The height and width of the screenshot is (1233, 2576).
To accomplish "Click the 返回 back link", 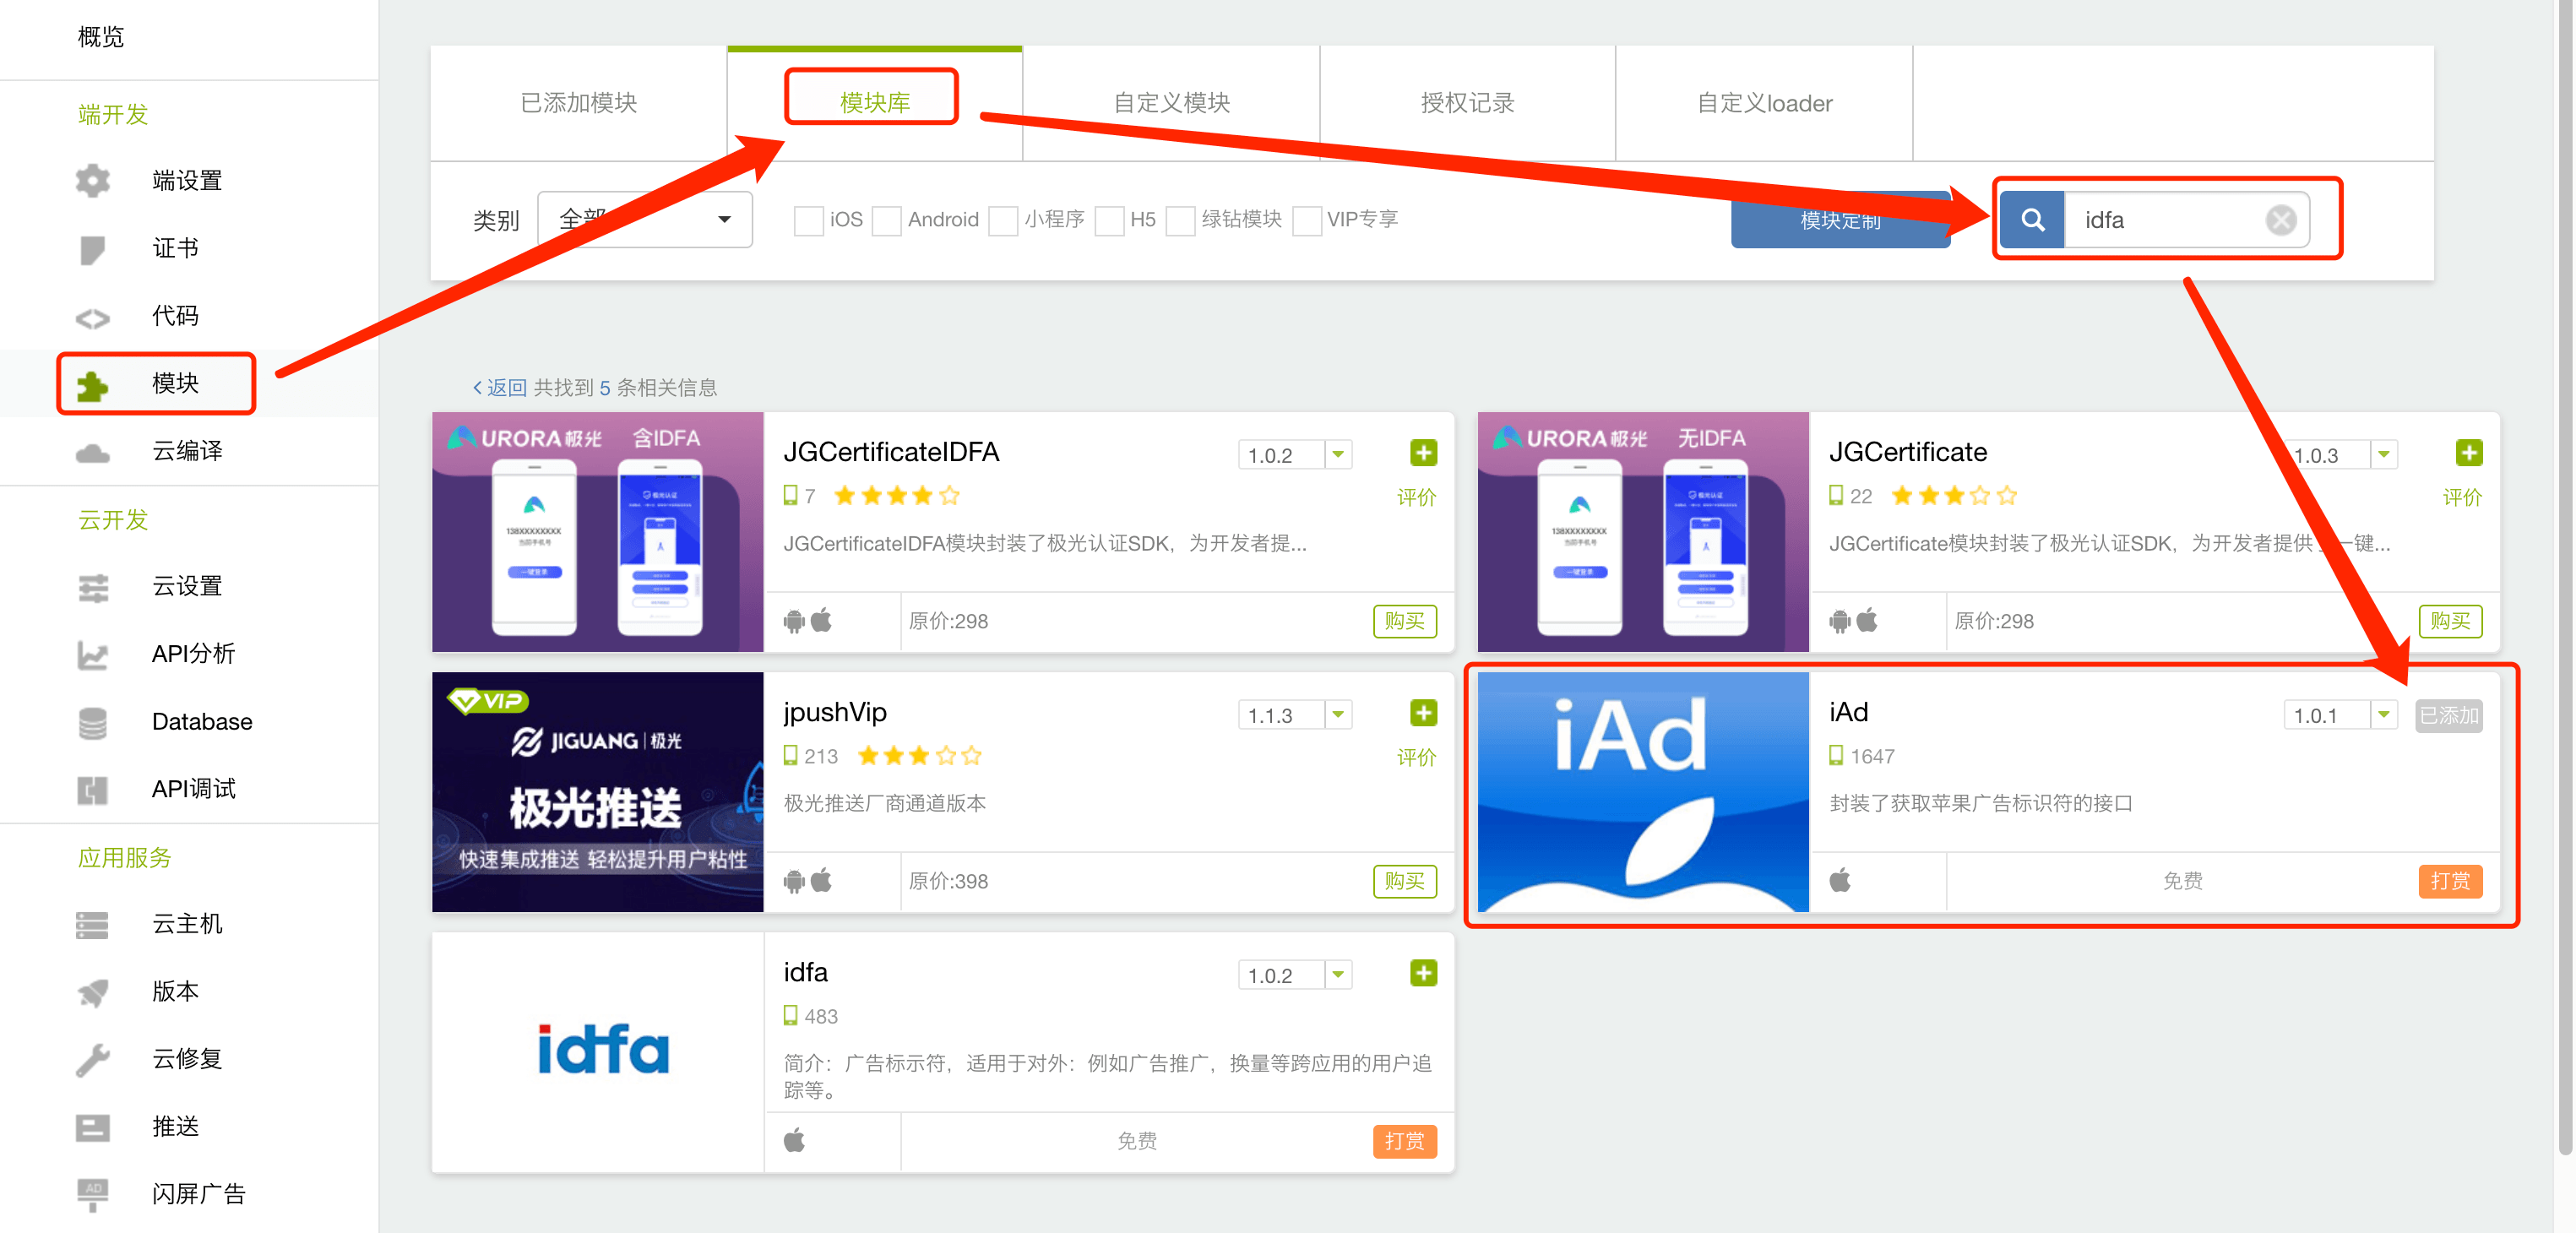I will point(500,387).
